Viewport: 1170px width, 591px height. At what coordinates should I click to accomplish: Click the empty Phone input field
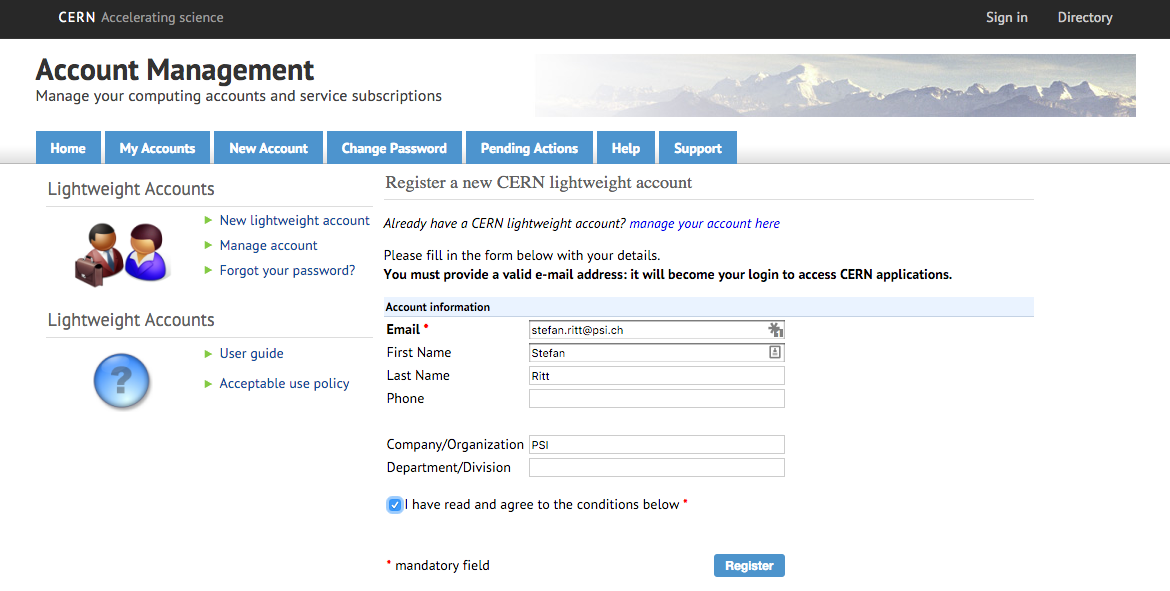(x=657, y=398)
